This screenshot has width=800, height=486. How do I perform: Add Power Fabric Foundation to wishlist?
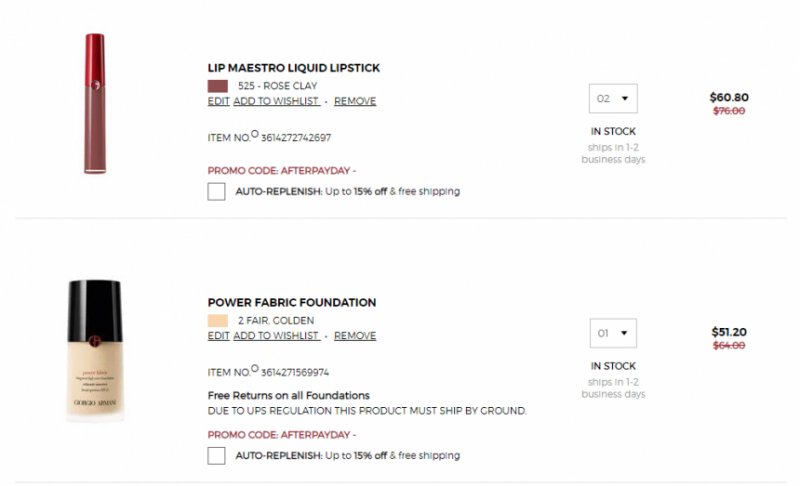click(276, 336)
